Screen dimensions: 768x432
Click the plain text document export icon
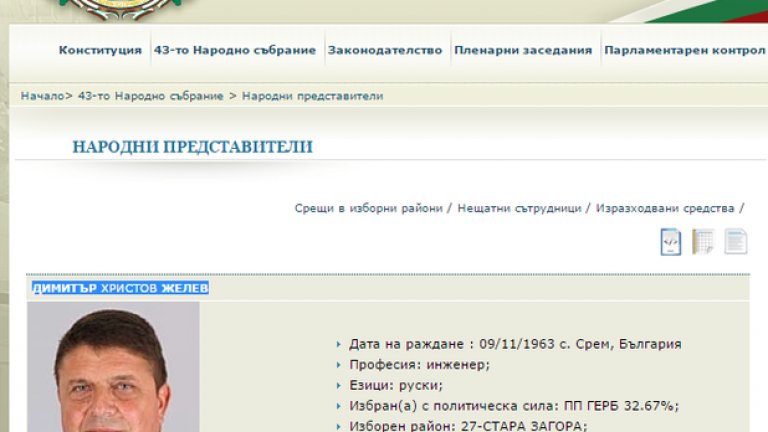pyautogui.click(x=735, y=242)
